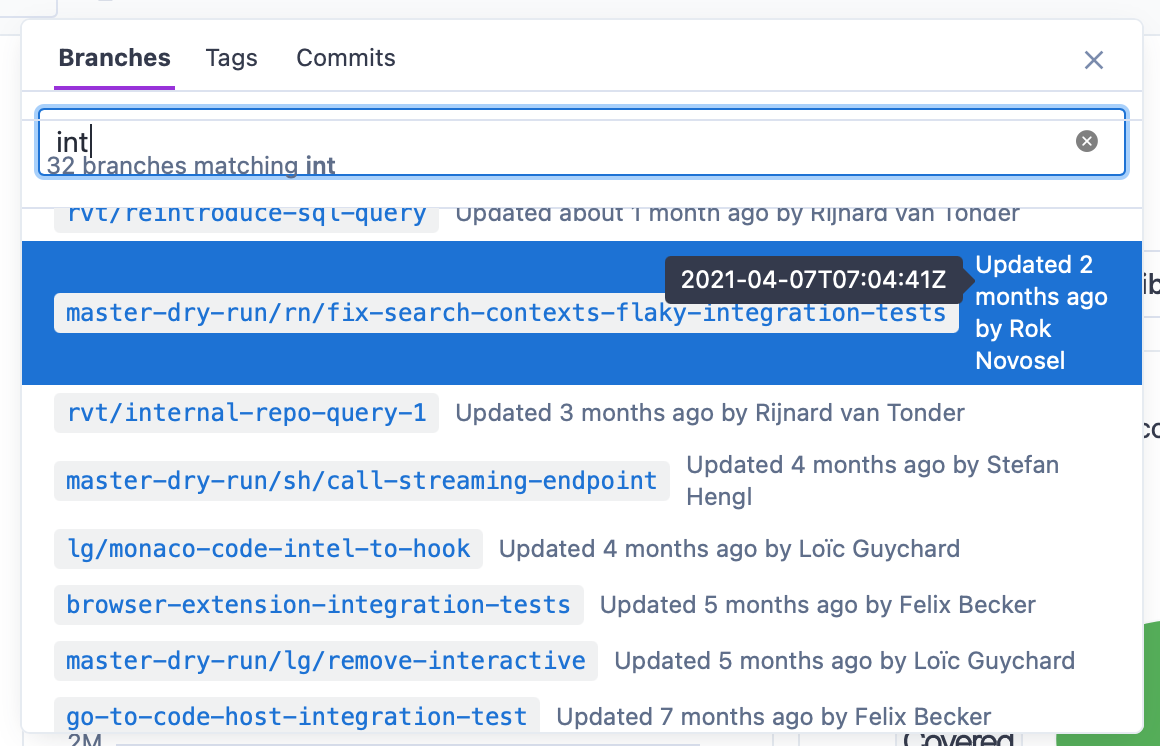1160x746 pixels.
Task: Click 'Updated 5 months ago by Loïc Guychard'
Action: (844, 661)
